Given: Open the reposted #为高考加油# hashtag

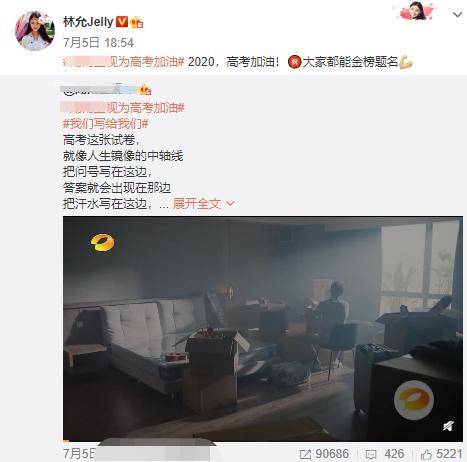Looking at the screenshot, I should point(123,108).
